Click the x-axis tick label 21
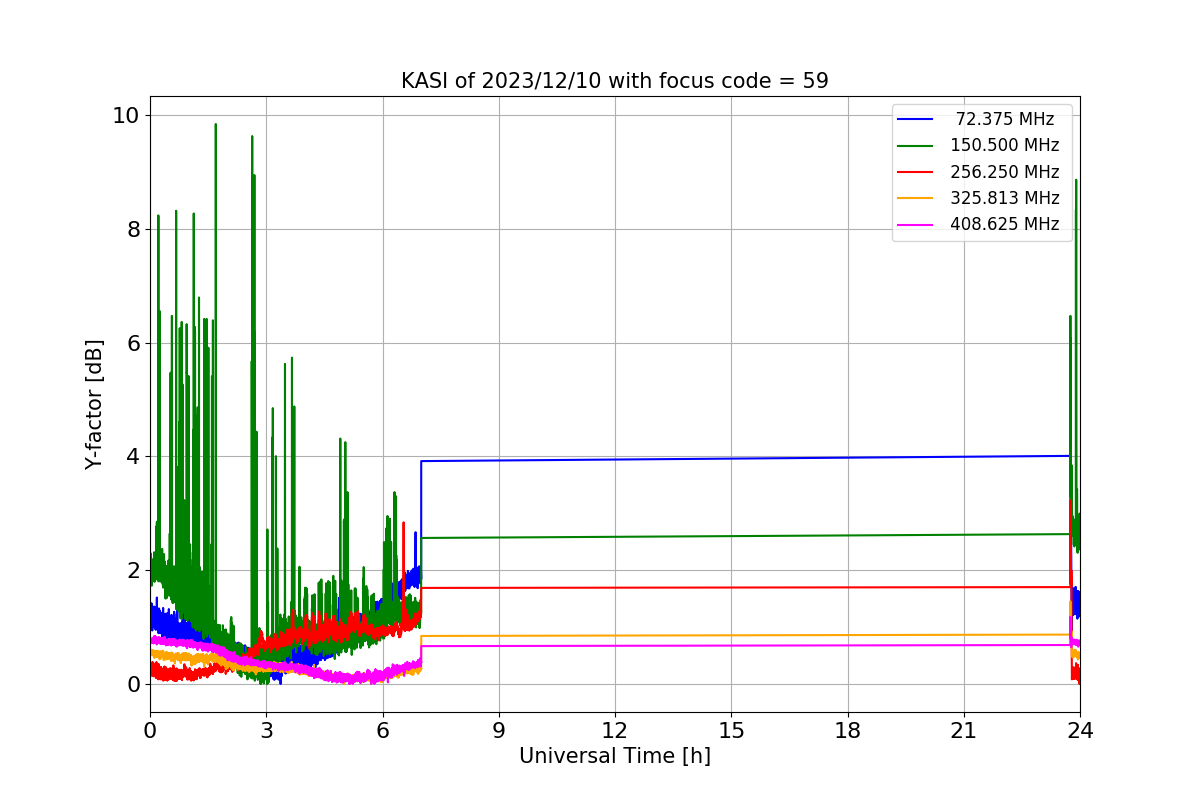The height and width of the screenshot is (800, 1200). tap(964, 731)
